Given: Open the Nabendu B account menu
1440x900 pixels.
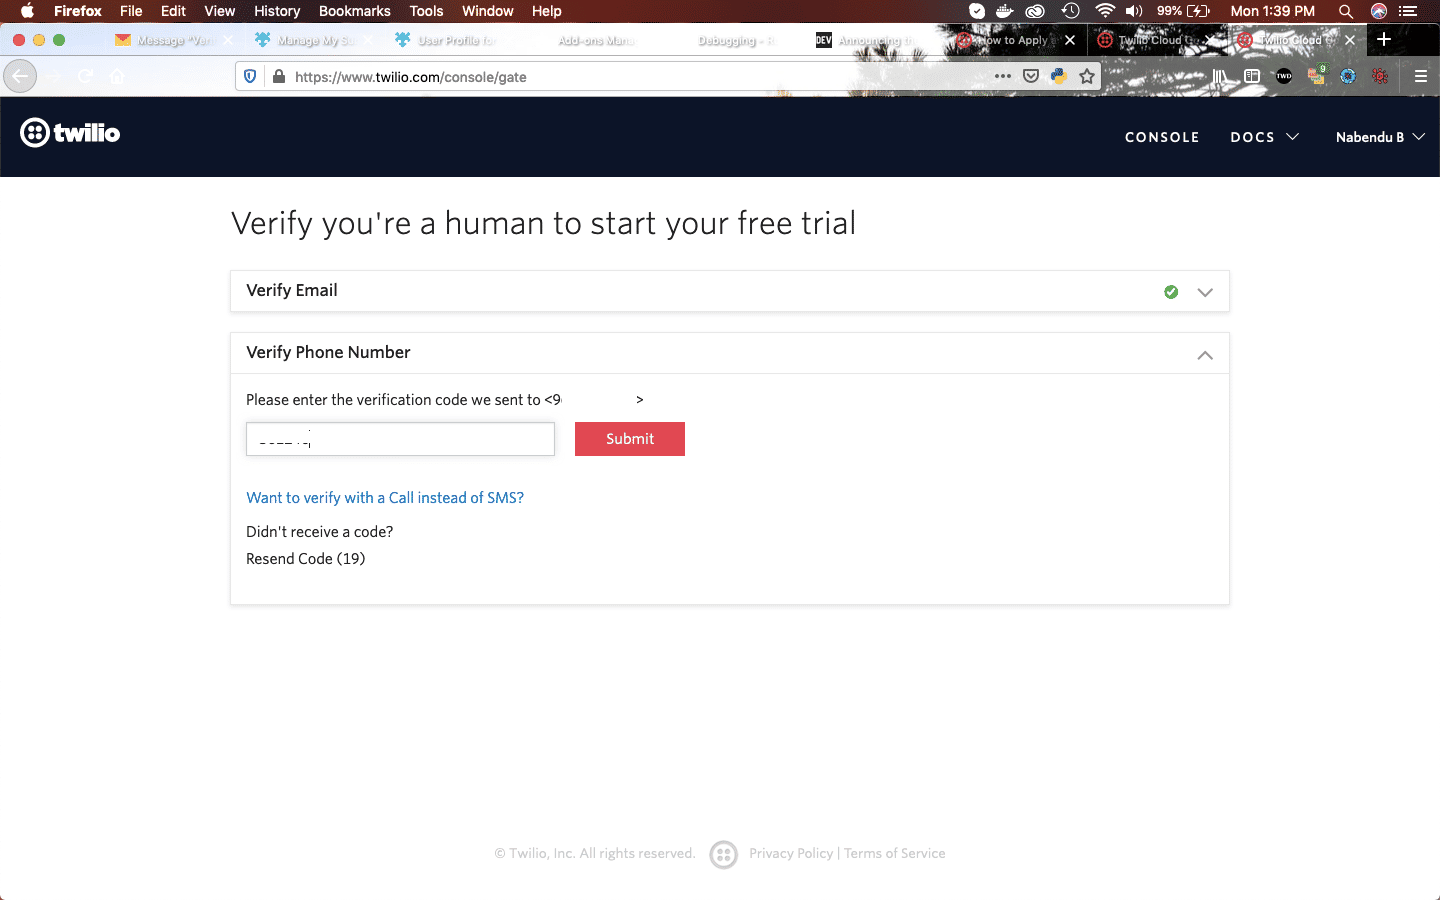Looking at the screenshot, I should 1380,137.
